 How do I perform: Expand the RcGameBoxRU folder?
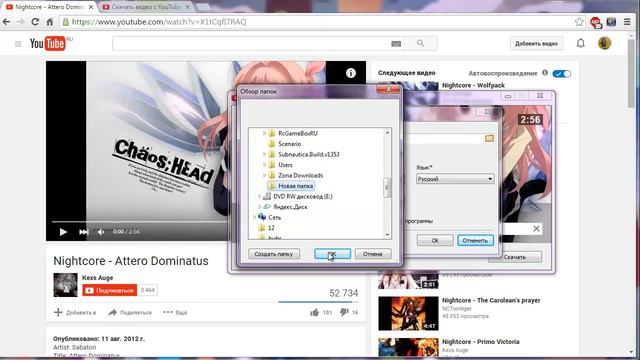(264, 133)
